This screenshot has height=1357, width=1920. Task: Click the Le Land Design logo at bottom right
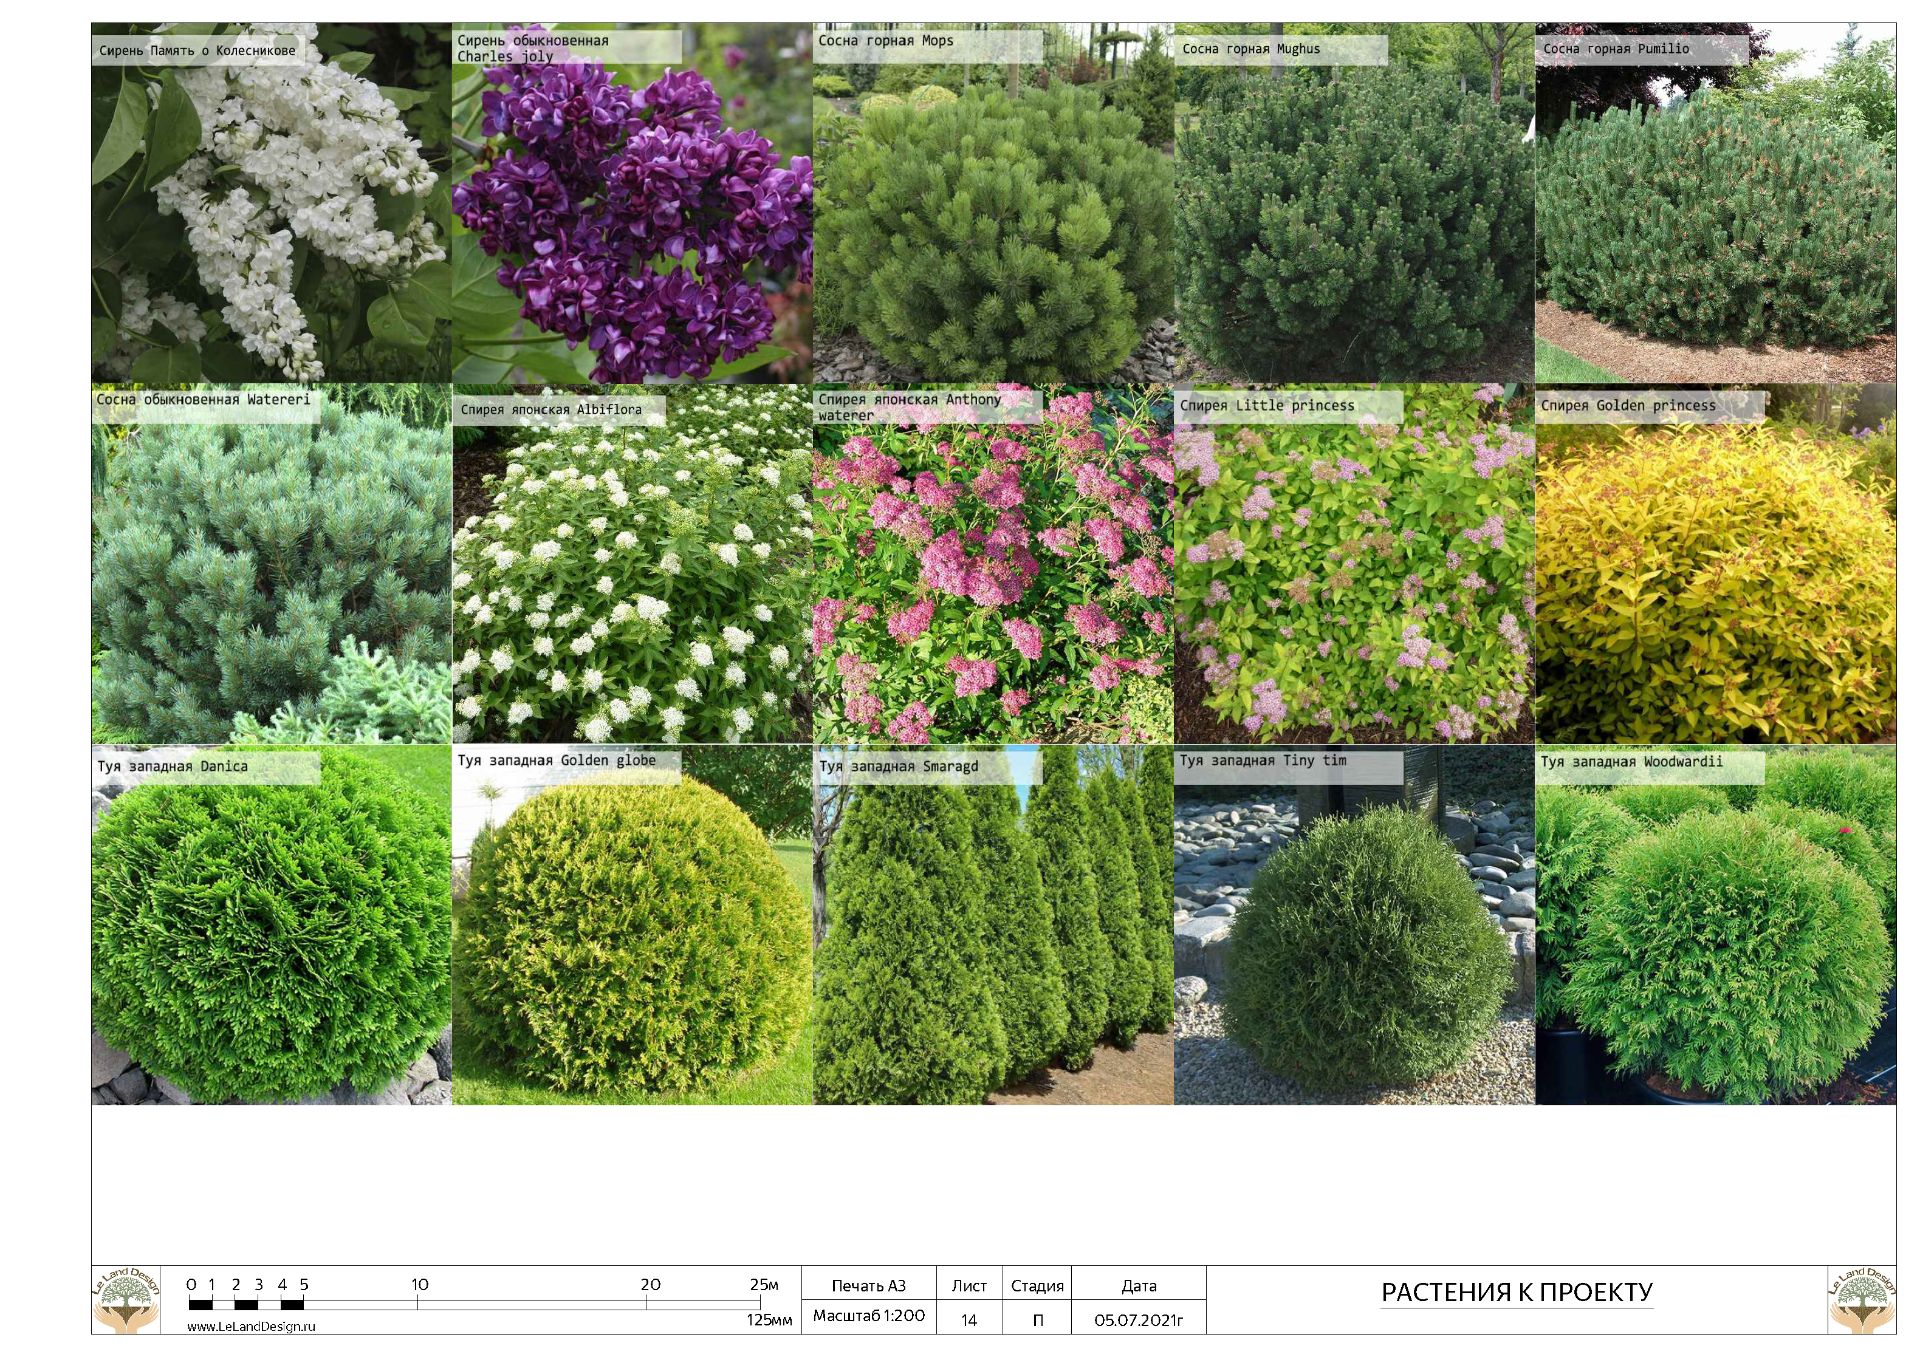coord(1861,1300)
